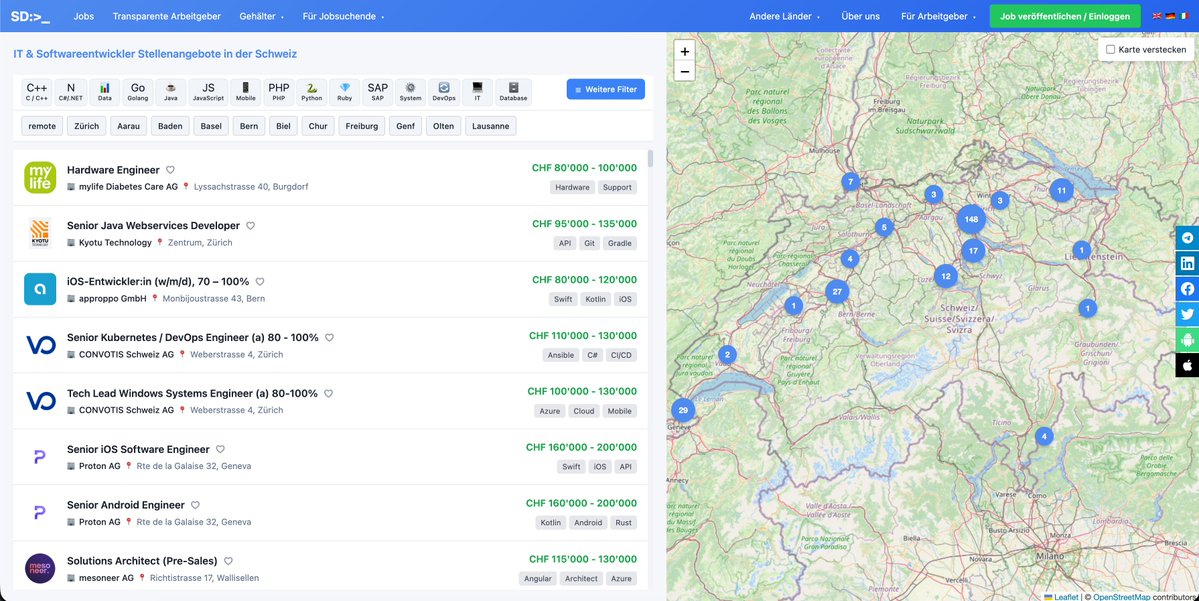Screen dimensions: 1199x601
Task: Switch language to English flag
Action: [x=1157, y=16]
